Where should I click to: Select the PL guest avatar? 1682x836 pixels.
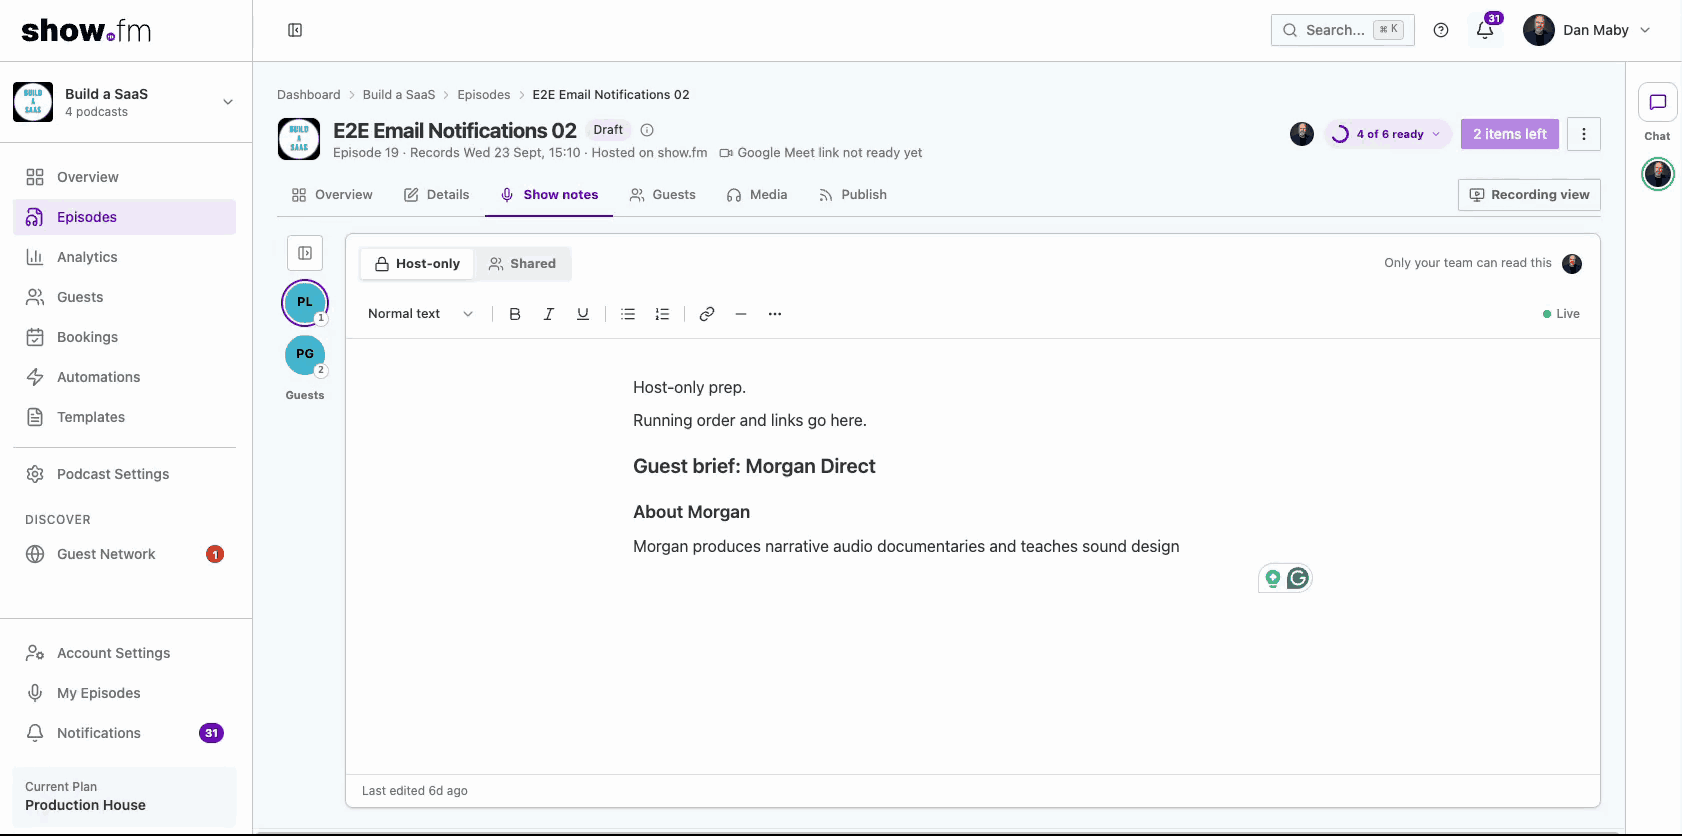305,303
